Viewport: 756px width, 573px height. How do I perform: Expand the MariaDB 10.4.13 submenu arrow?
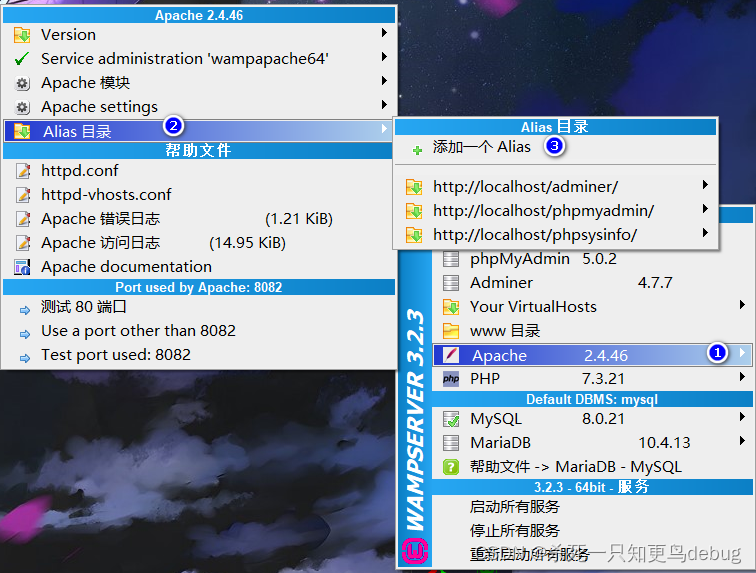(x=742, y=441)
